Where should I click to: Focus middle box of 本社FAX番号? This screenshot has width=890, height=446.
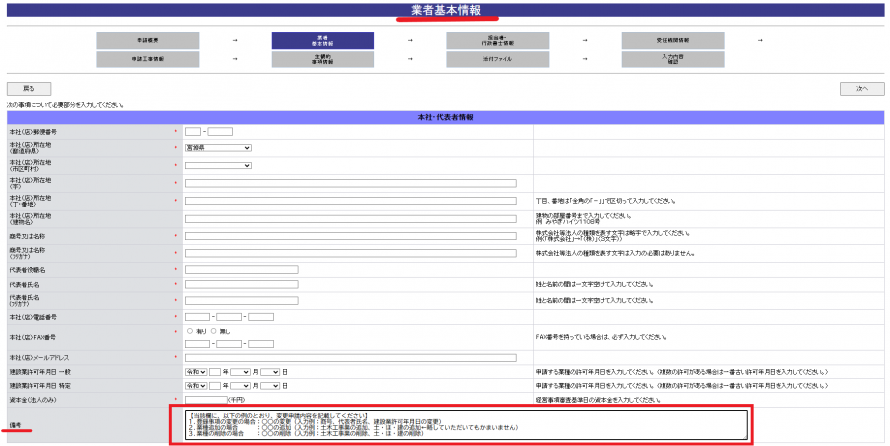(229, 343)
